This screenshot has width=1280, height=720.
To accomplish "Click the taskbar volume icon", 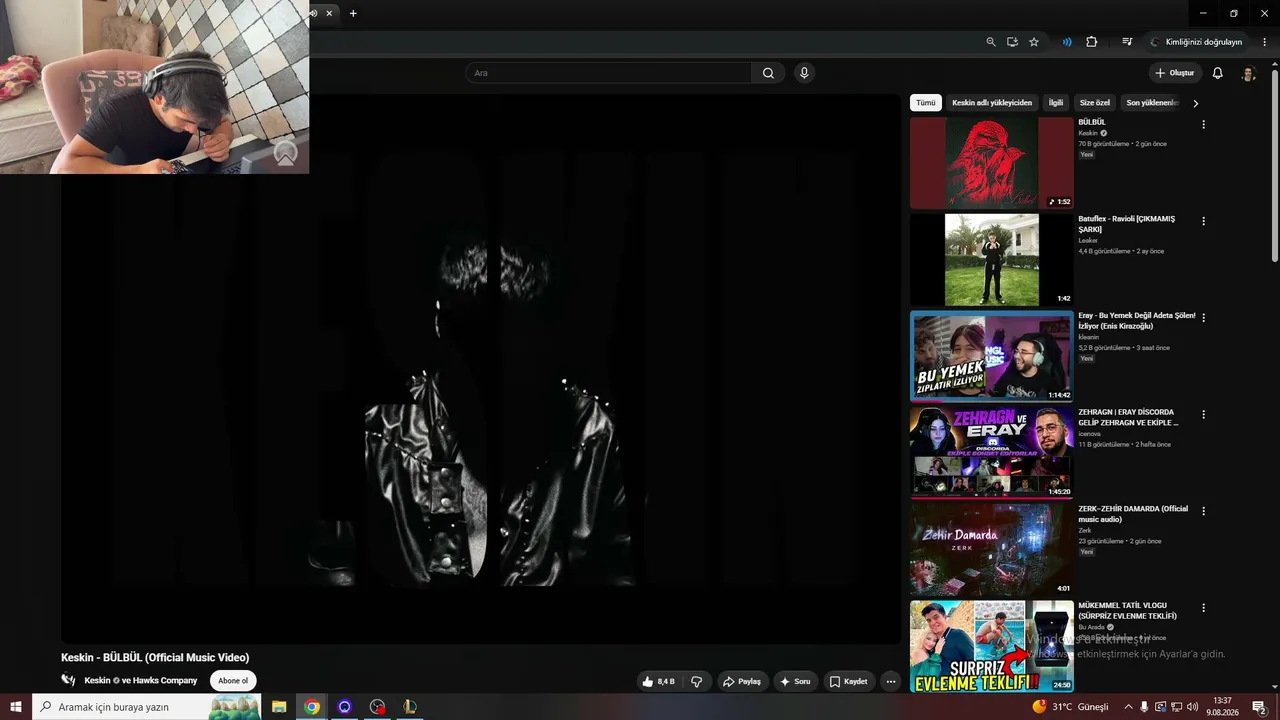I will 1192,707.
